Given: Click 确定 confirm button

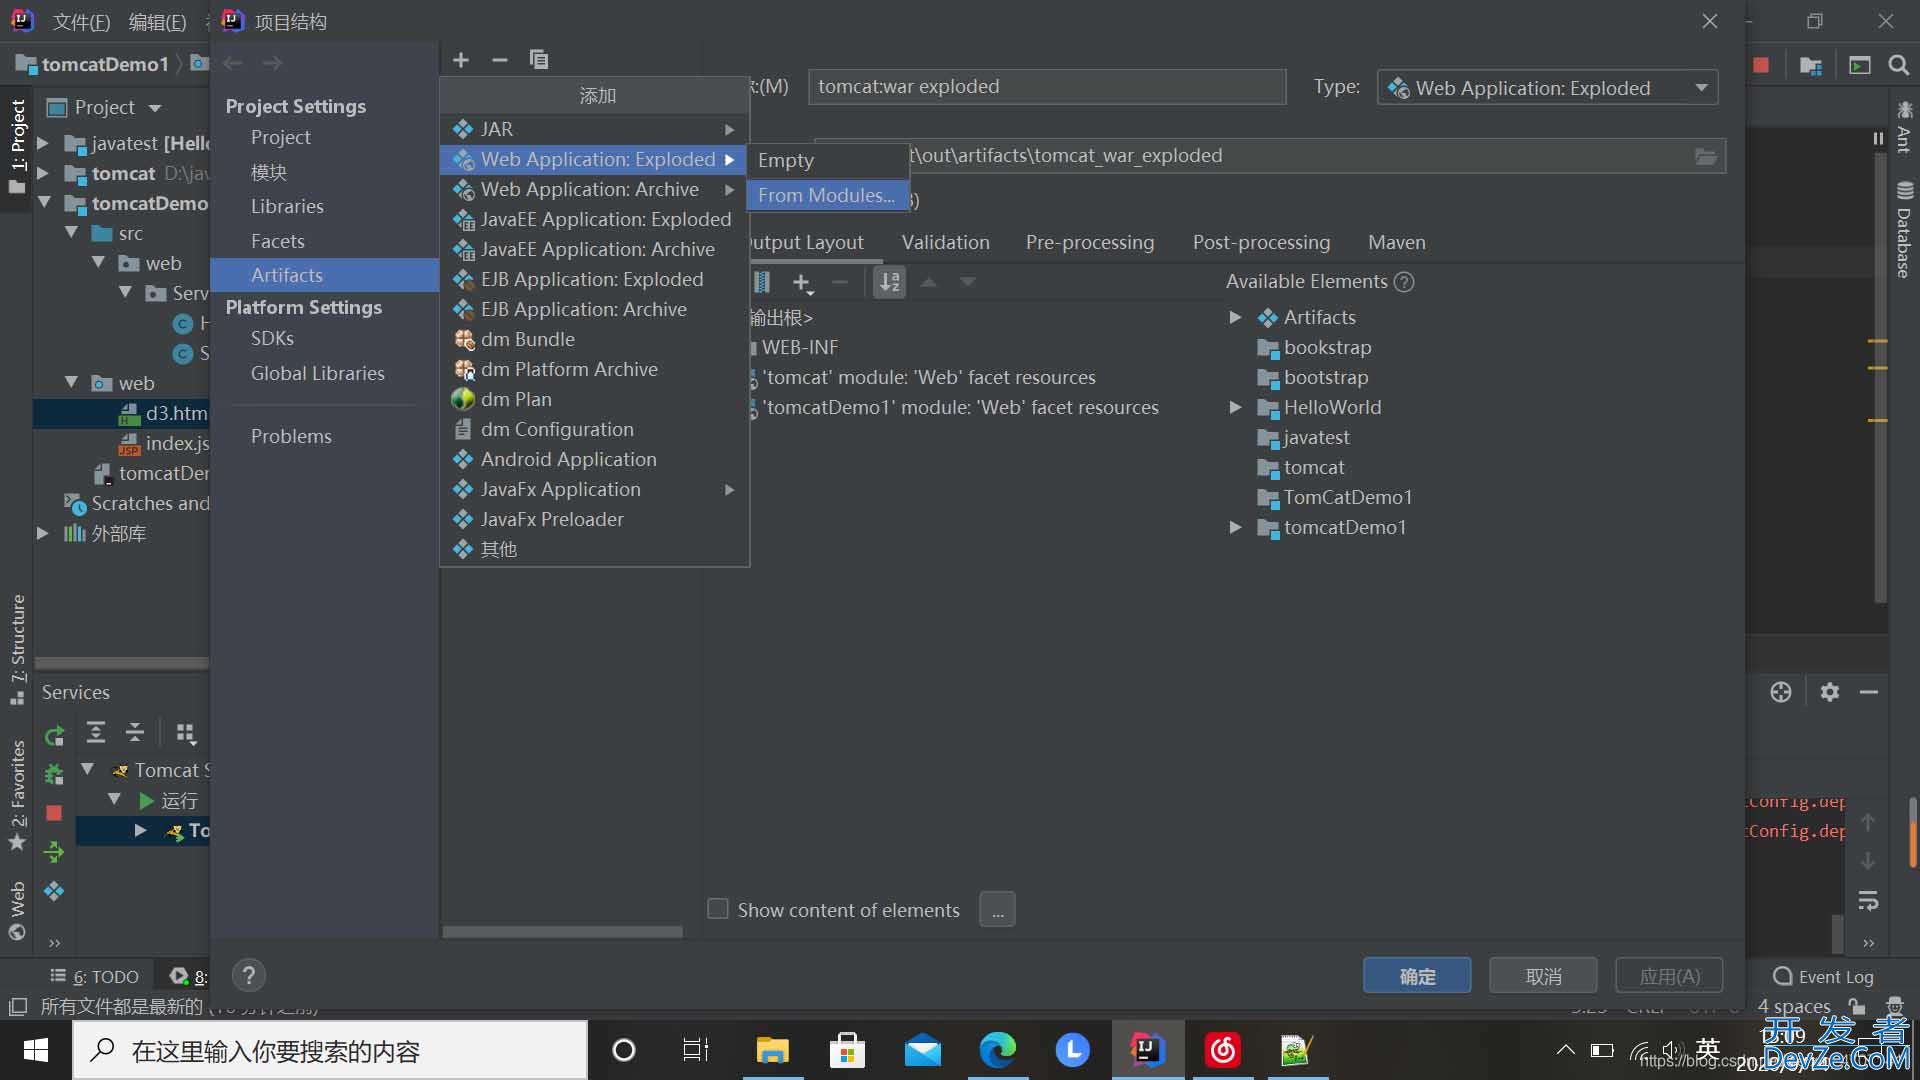Looking at the screenshot, I should coord(1418,975).
